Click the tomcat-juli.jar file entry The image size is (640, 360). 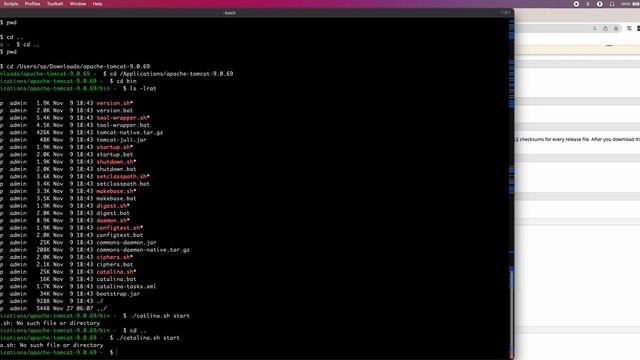(121, 140)
